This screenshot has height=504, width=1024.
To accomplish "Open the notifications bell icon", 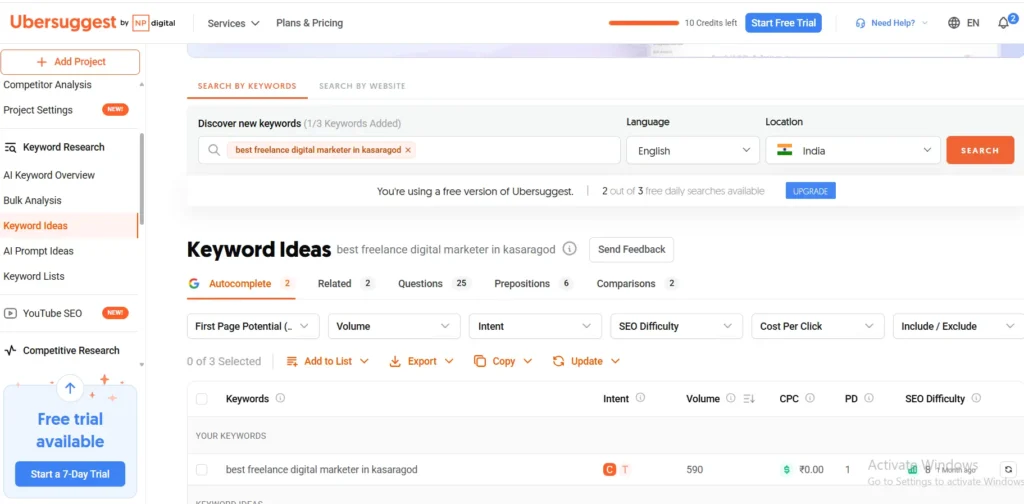I will click(x=1003, y=23).
